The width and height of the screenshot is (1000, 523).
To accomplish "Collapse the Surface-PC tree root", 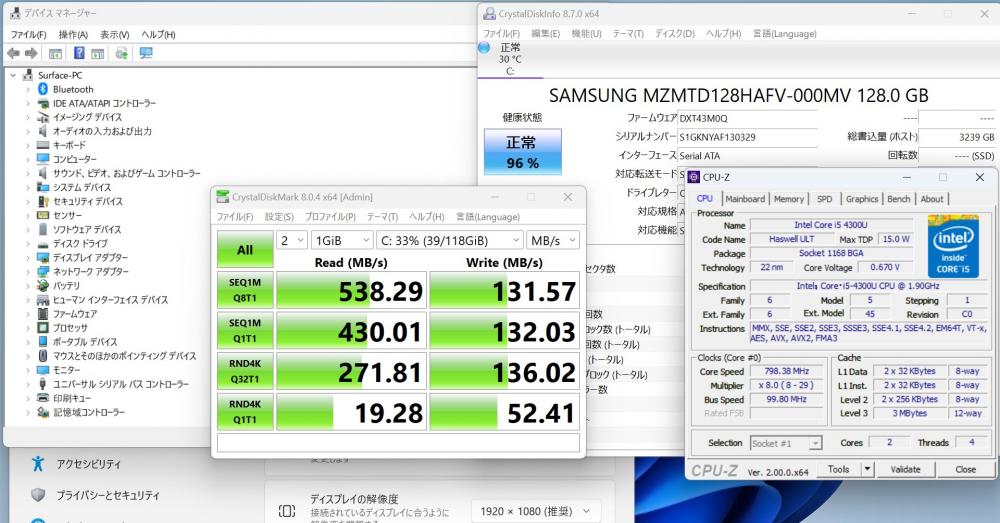I will click(x=13, y=75).
